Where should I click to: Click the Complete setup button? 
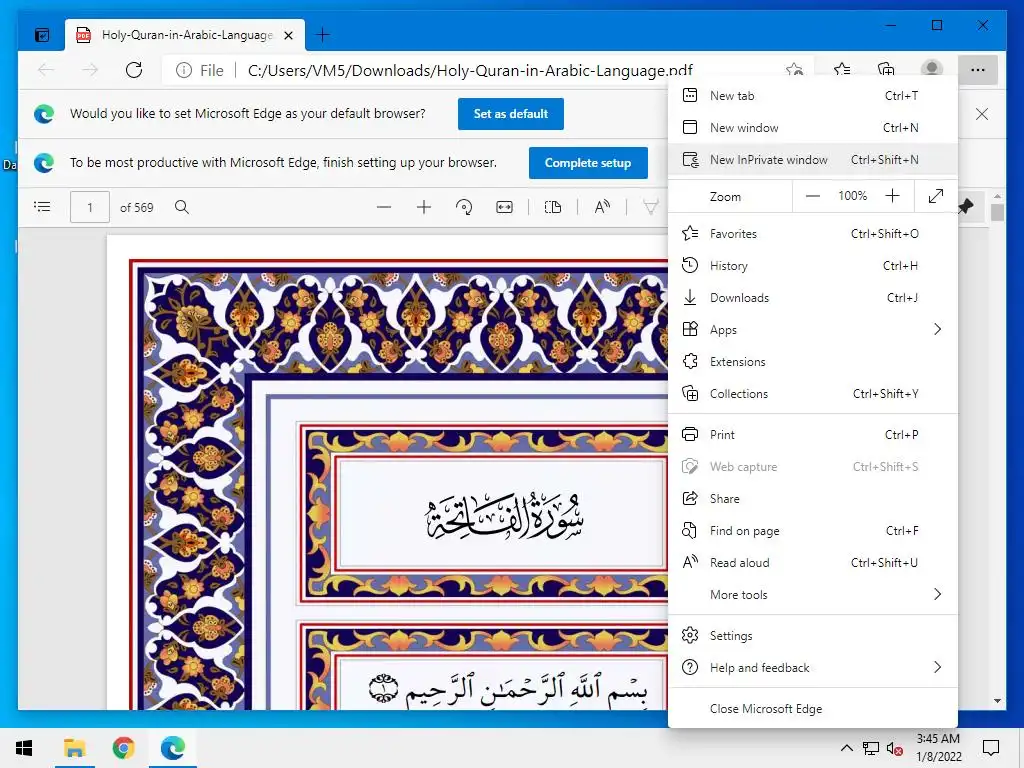(588, 163)
